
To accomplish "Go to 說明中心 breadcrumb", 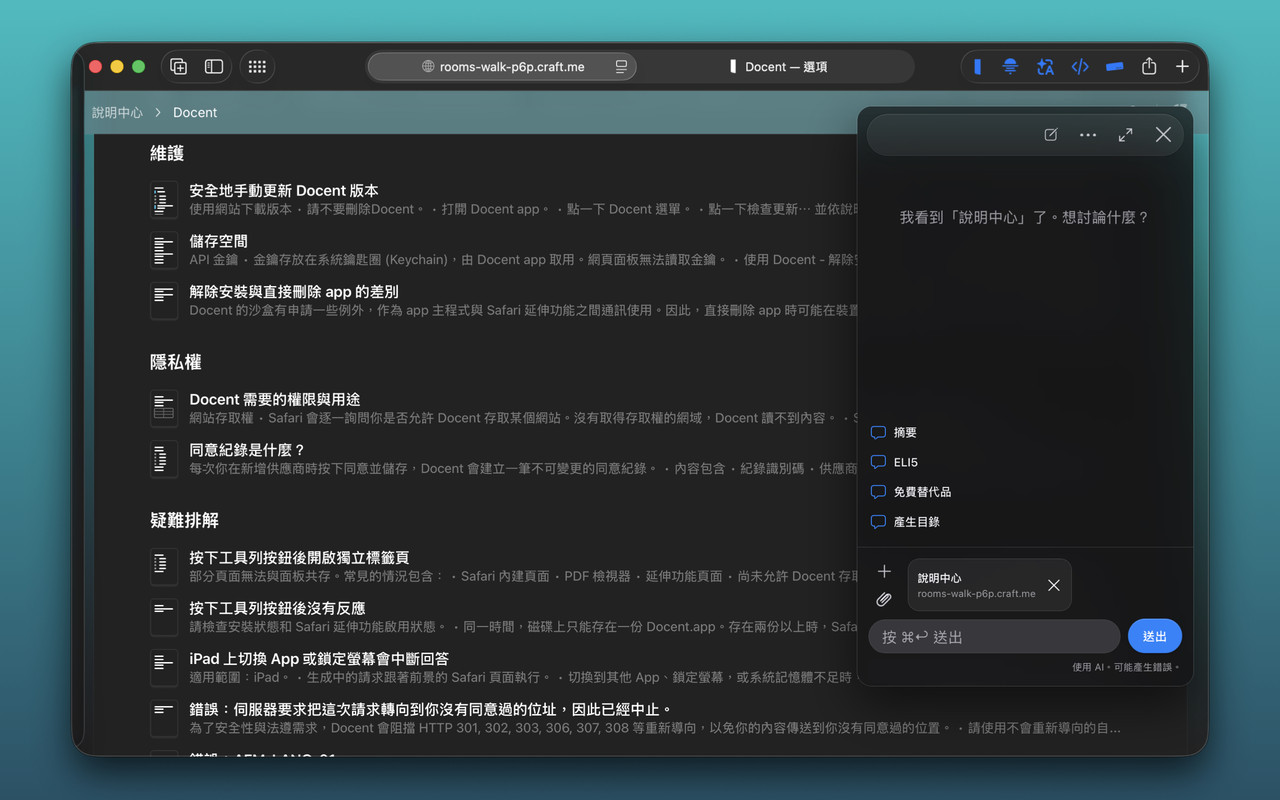I will click(x=118, y=113).
